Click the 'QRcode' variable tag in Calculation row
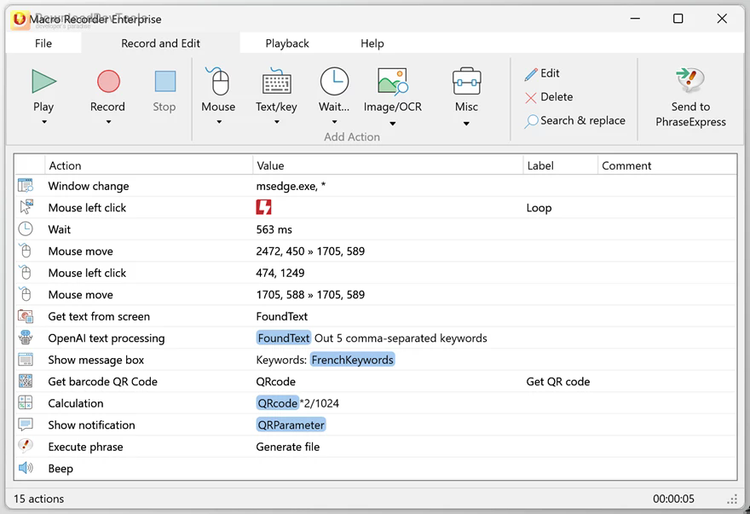The width and height of the screenshot is (750, 514). pyautogui.click(x=277, y=403)
